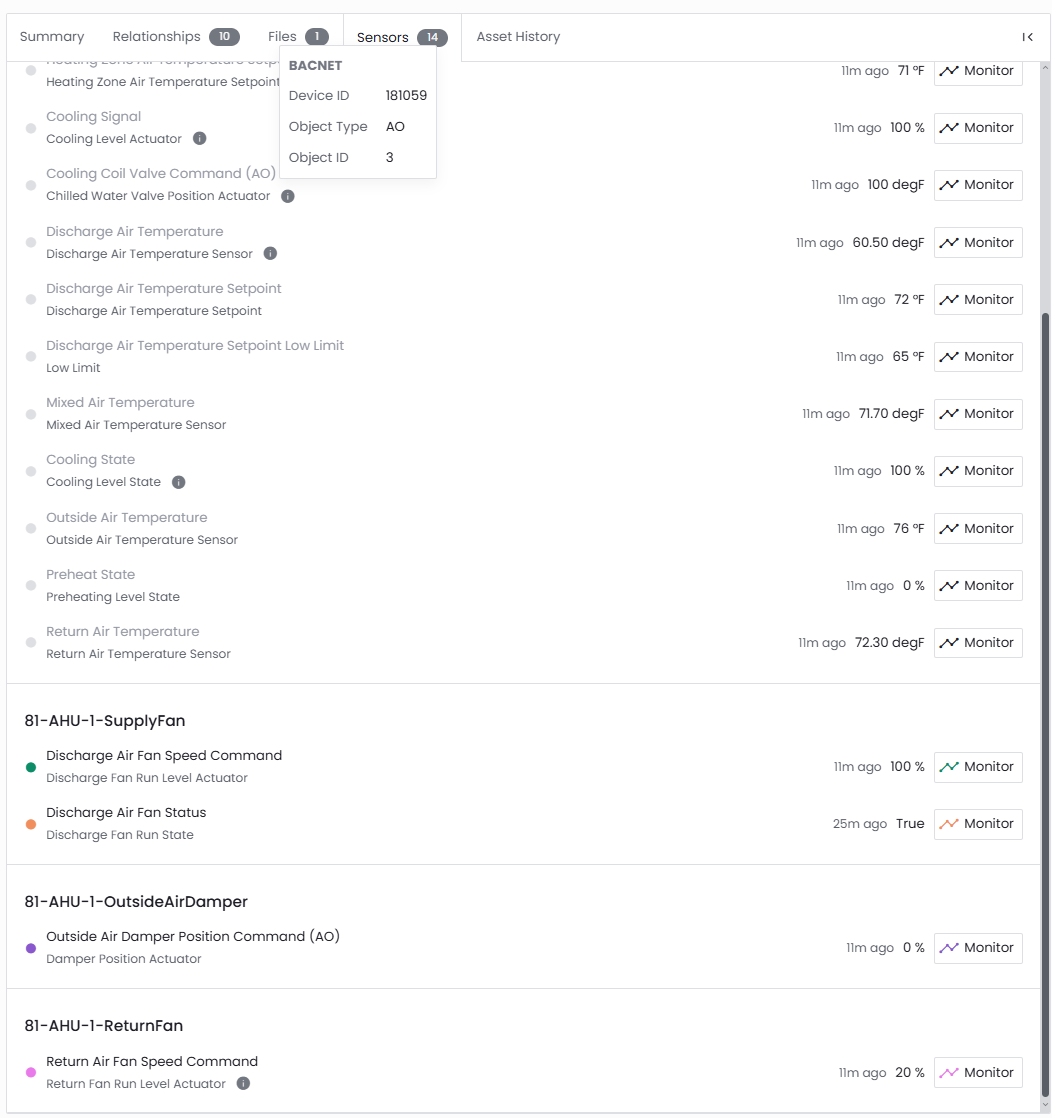Viewport: 1052px width, 1118px height.
Task: Open the Relationships tab
Action: click(x=175, y=36)
